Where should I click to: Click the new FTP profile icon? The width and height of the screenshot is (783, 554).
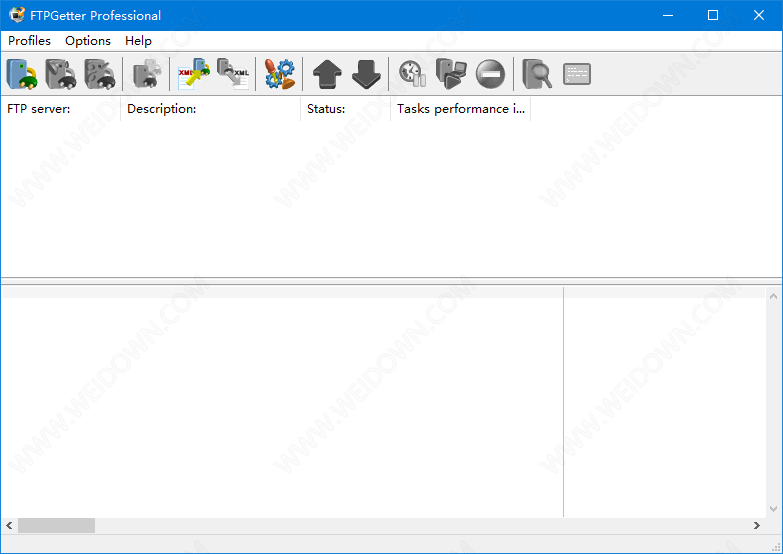point(22,74)
